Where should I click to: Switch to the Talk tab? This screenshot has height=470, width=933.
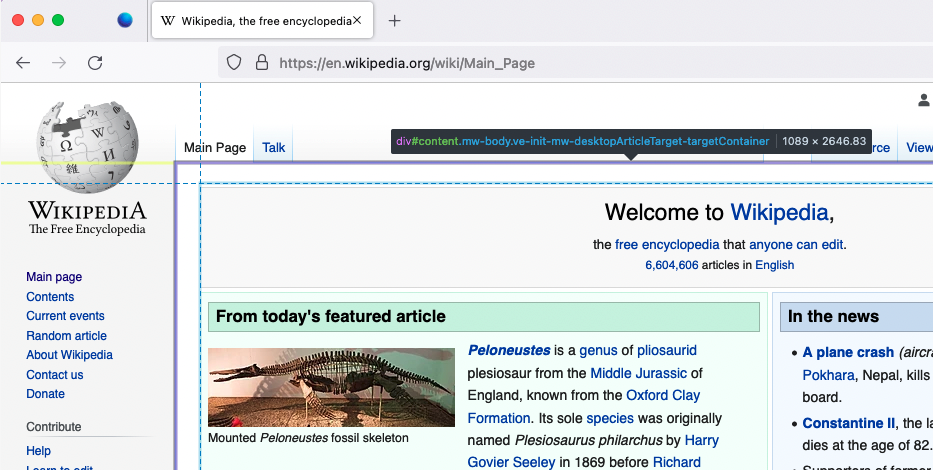pyautogui.click(x=273, y=147)
